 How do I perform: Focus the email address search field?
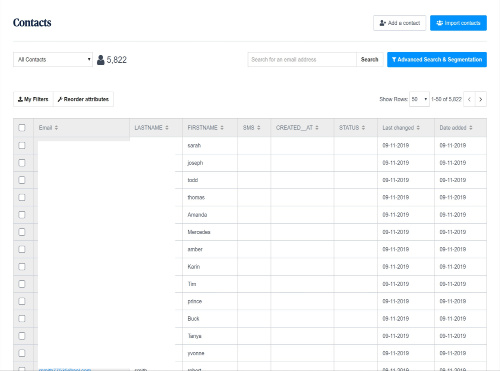(x=302, y=60)
